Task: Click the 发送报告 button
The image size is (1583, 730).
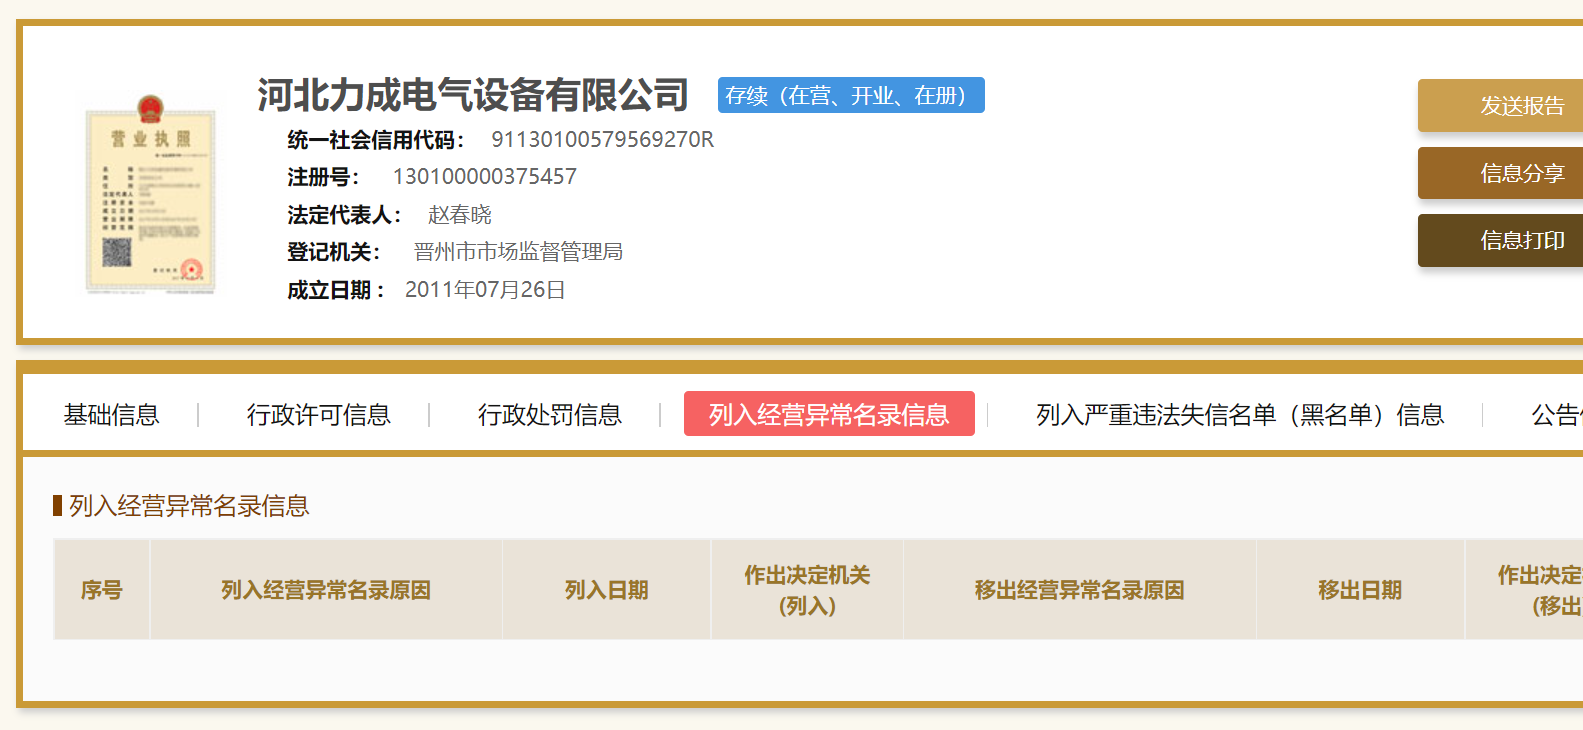Action: tap(1500, 105)
